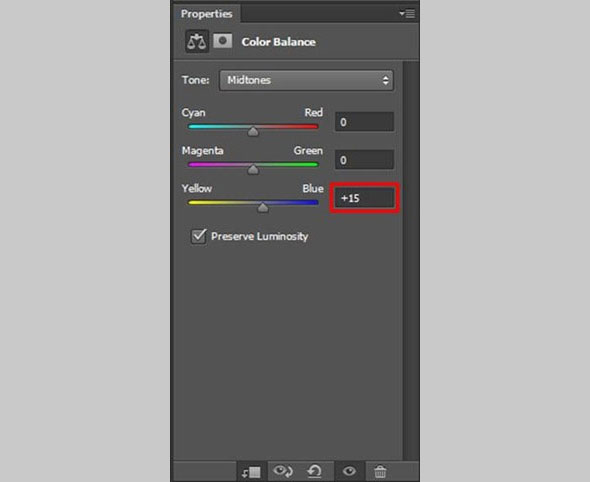Click the Tone dropdown arrows
Image resolution: width=590 pixels, height=482 pixels.
coord(385,80)
